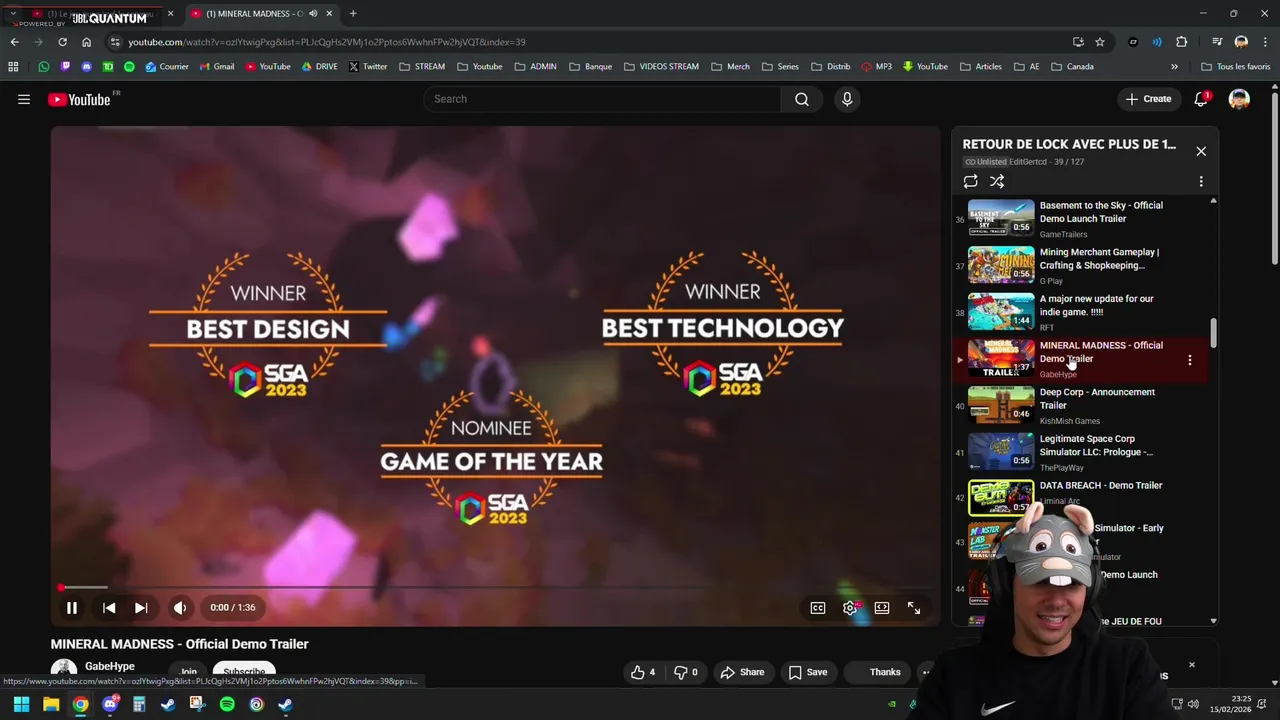This screenshot has height=720, width=1280.
Task: Like the video
Action: click(x=643, y=672)
